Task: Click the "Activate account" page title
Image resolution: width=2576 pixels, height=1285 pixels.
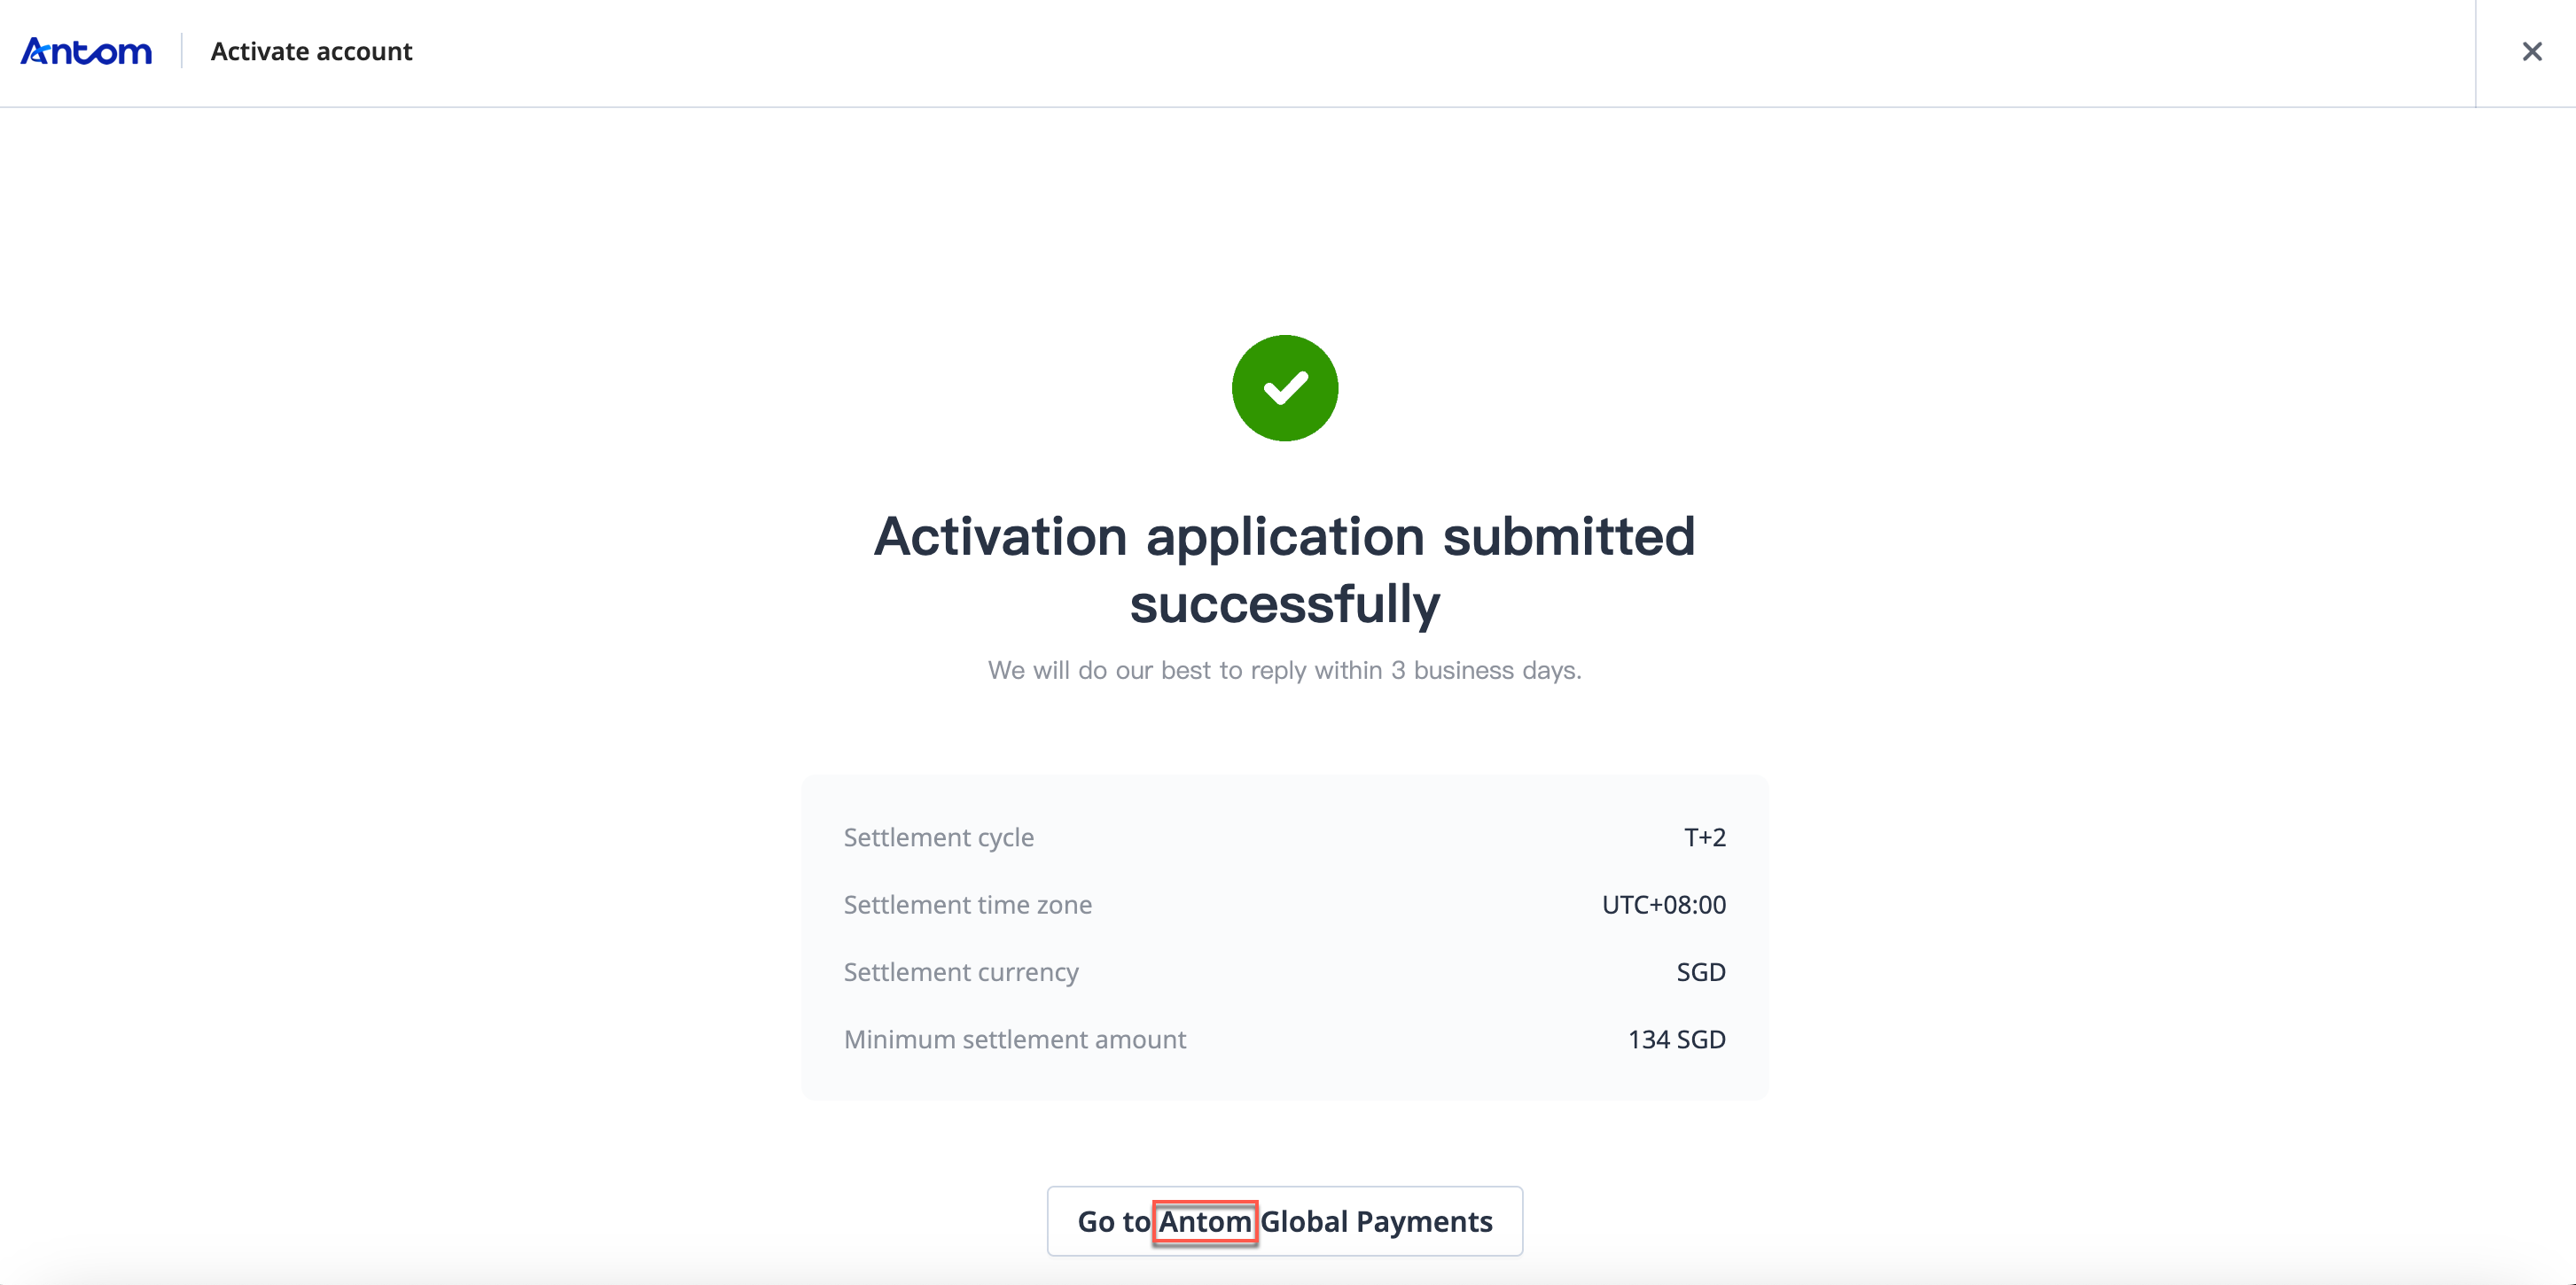Action: tap(311, 51)
